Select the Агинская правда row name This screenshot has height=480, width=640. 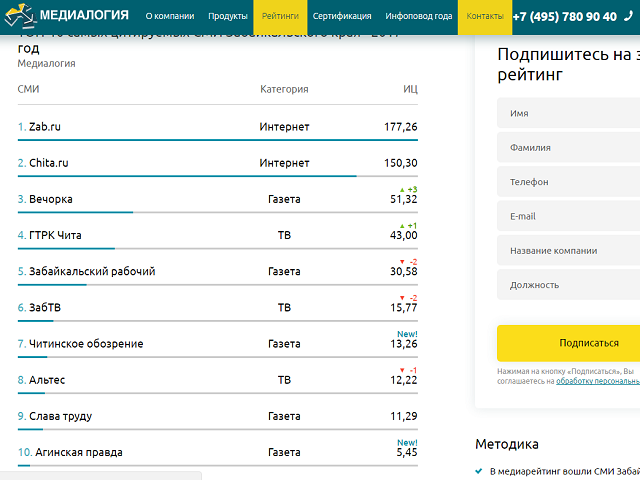tap(79, 452)
